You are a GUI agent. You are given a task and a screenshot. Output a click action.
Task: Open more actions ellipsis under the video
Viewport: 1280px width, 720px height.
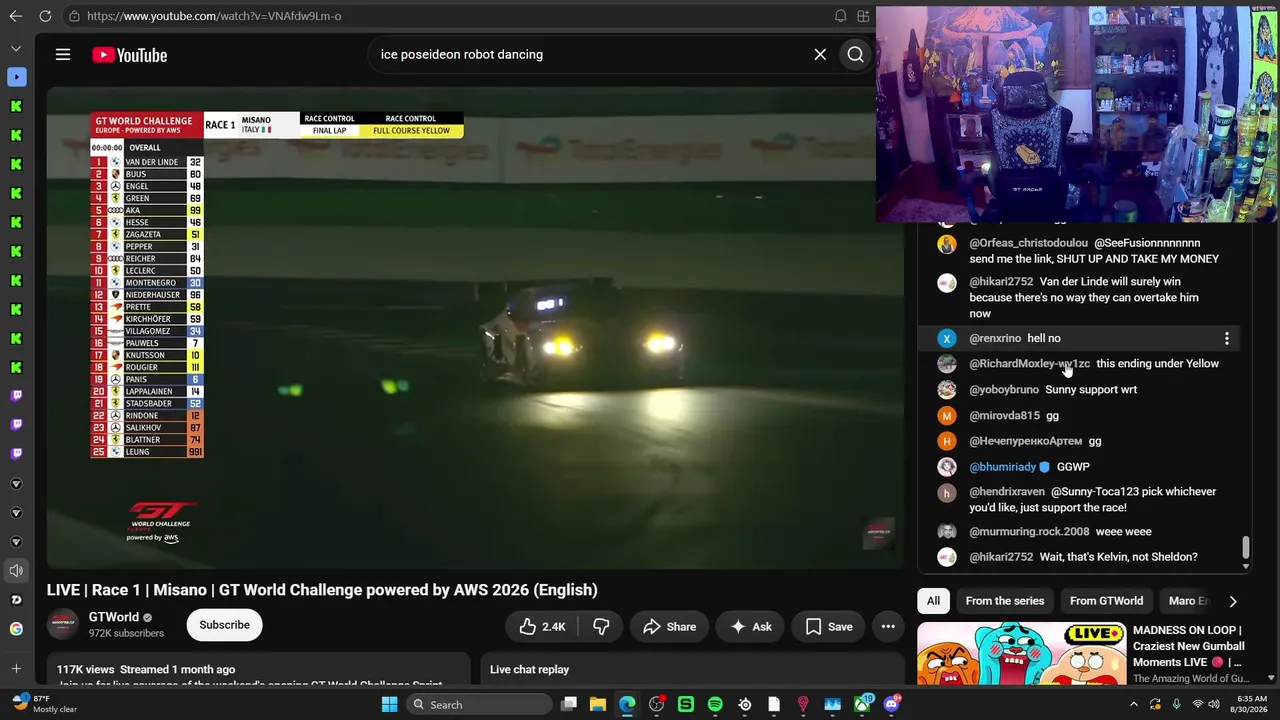888,627
